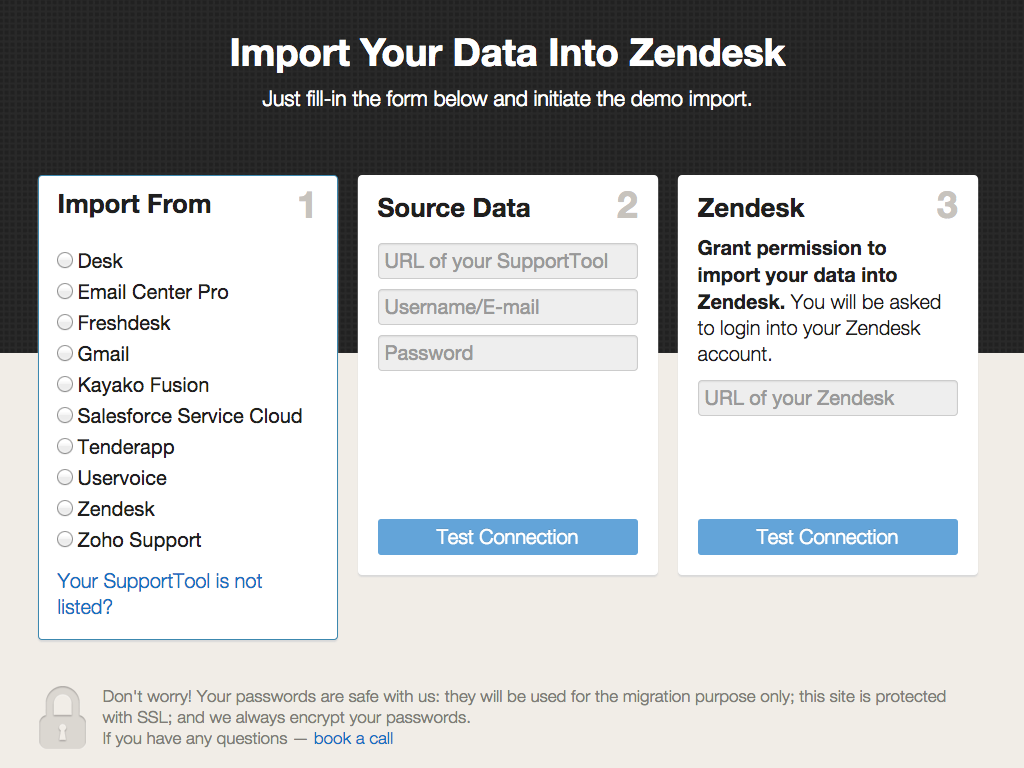Click into the Password field
The width and height of the screenshot is (1024, 768).
point(507,353)
